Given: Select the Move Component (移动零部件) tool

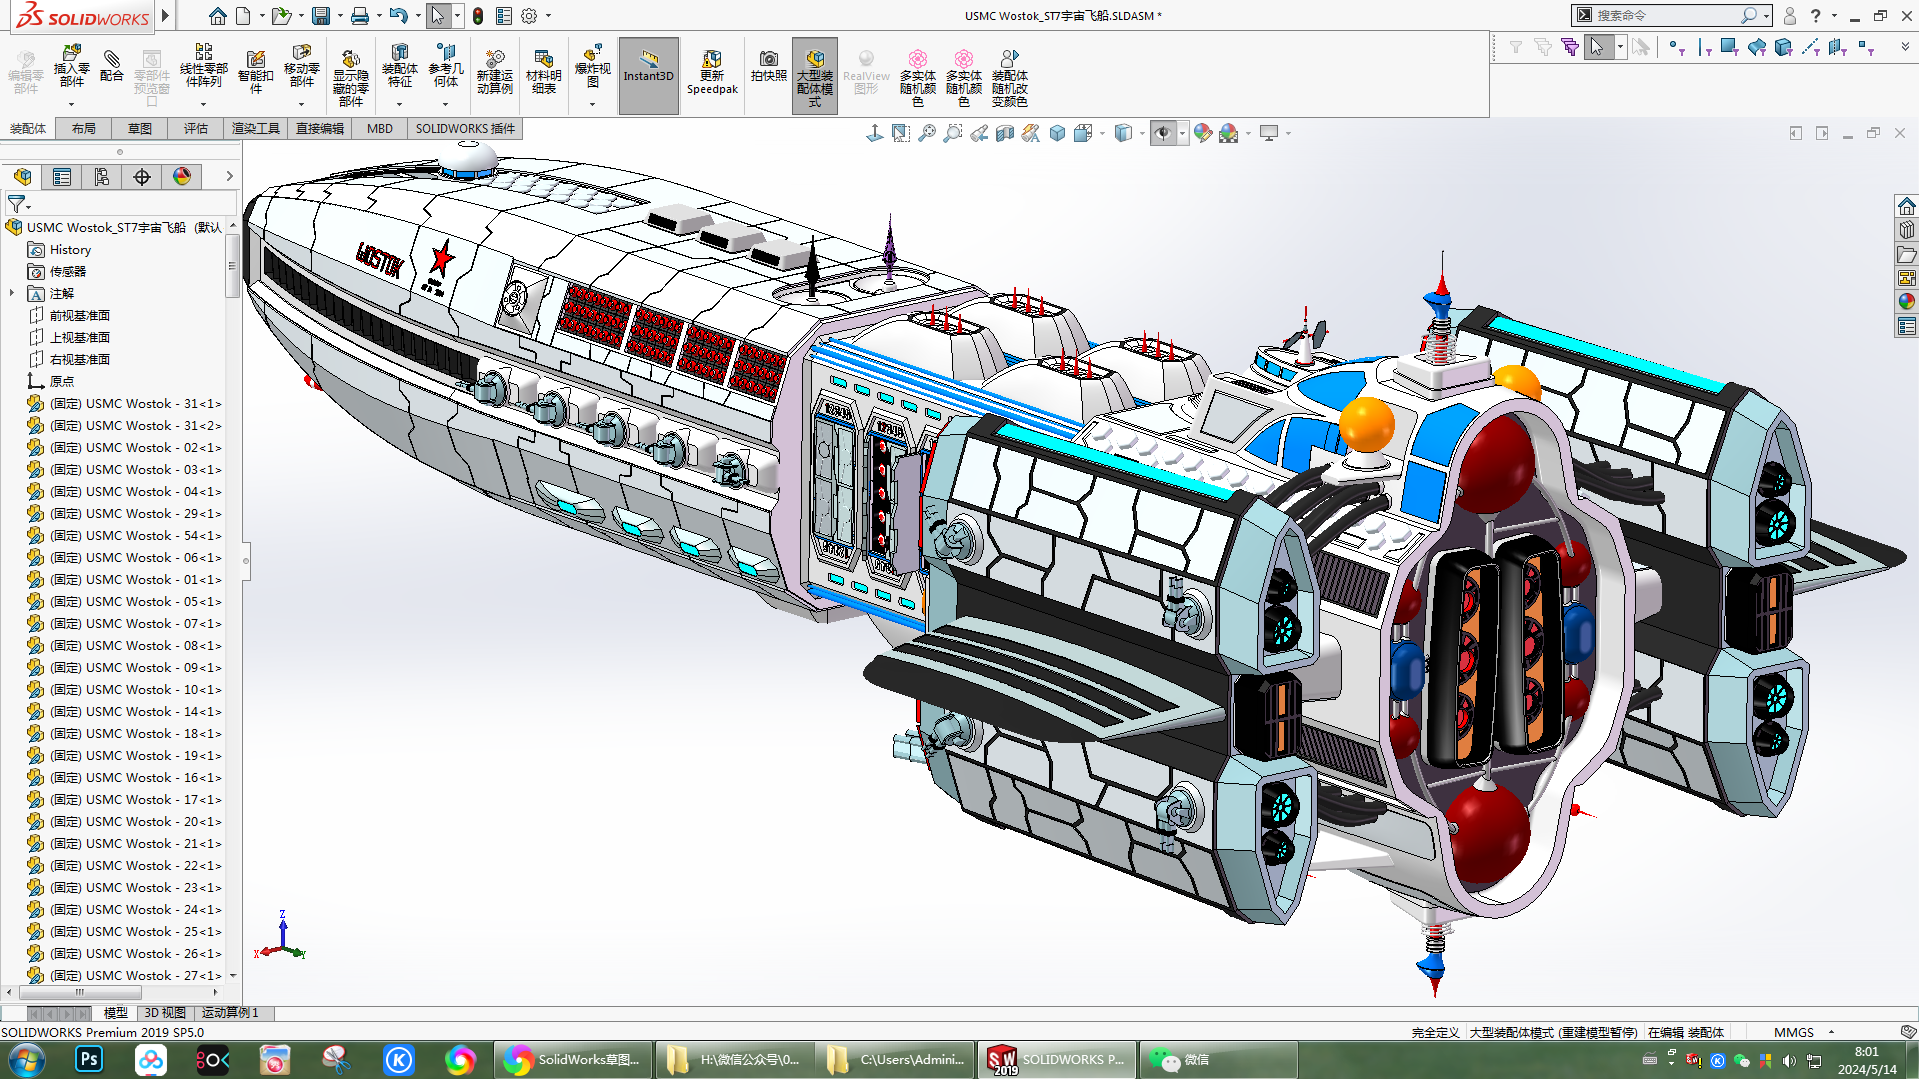Looking at the screenshot, I should coord(301,67).
